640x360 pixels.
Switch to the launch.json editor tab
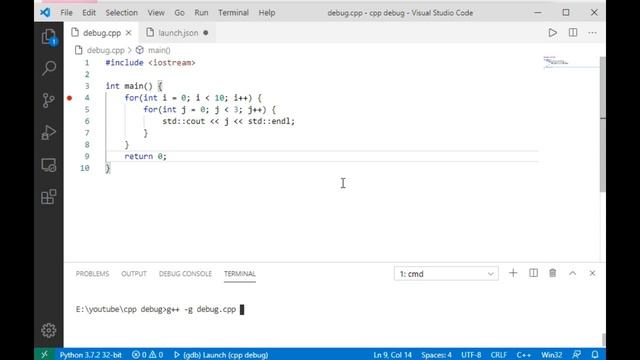tap(178, 33)
